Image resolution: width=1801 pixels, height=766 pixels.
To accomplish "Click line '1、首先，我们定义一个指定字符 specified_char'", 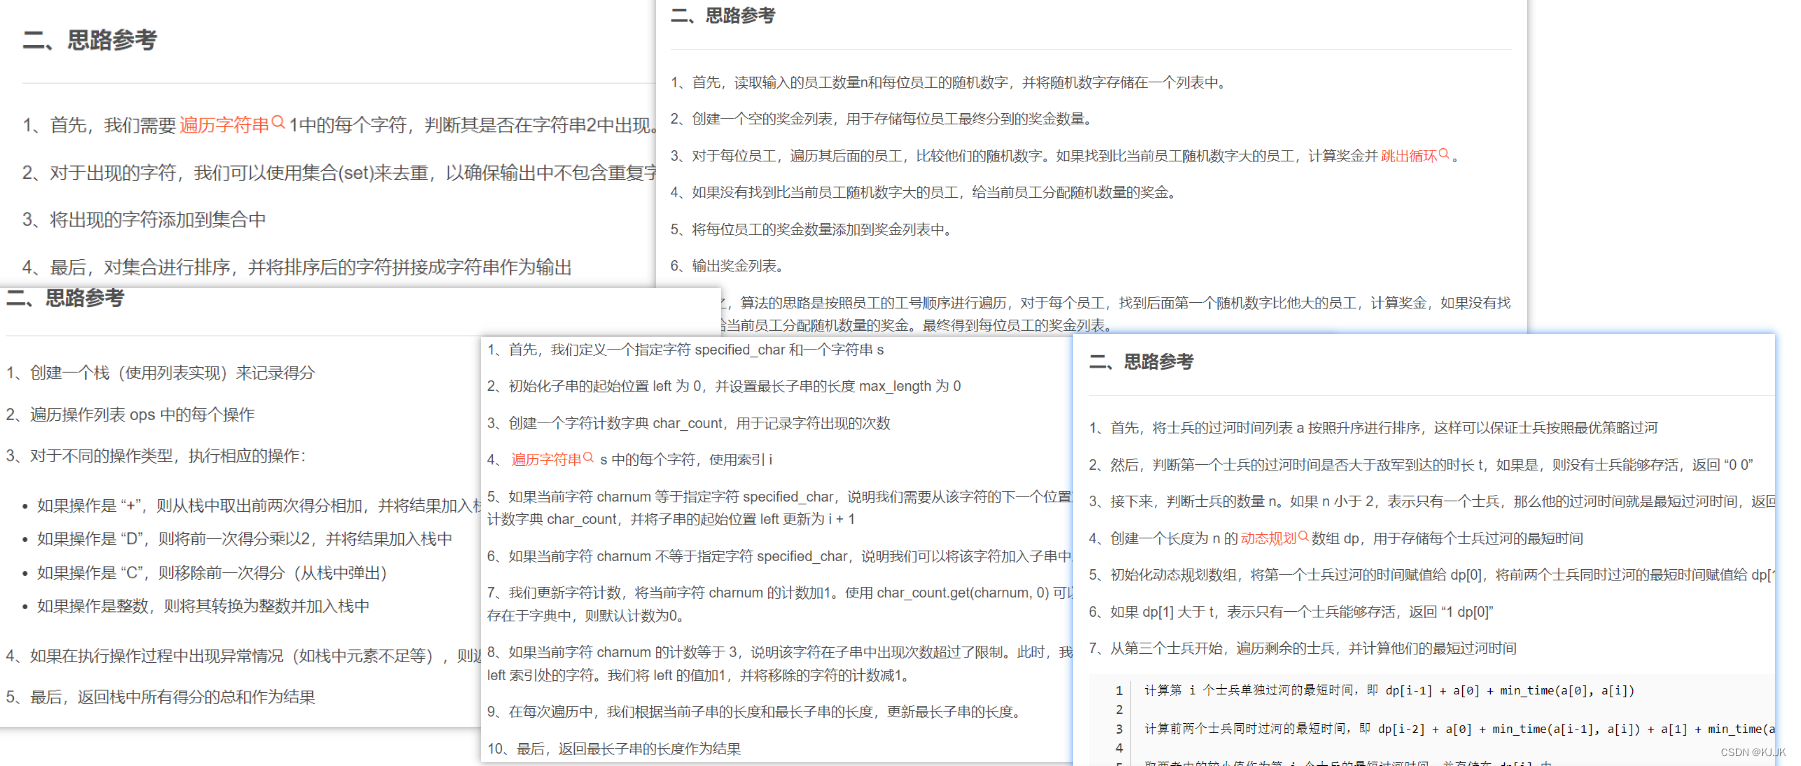I will [685, 350].
